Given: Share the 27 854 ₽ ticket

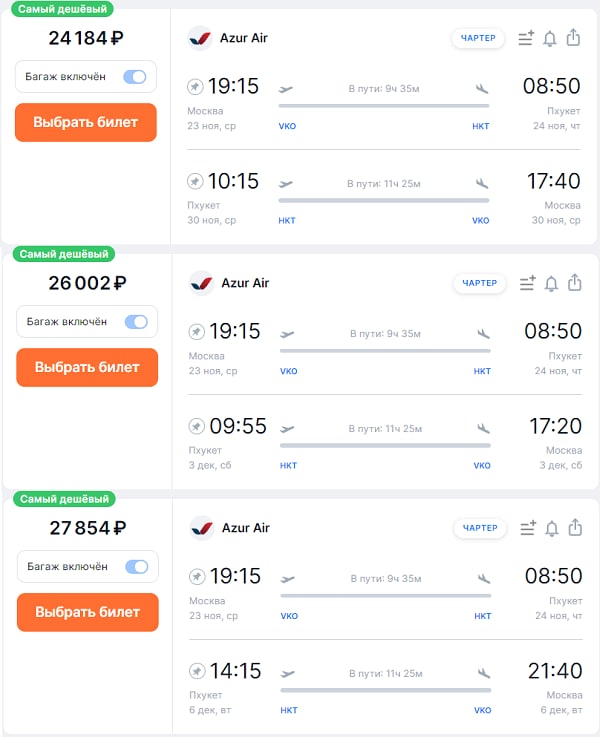Looking at the screenshot, I should [x=575, y=527].
